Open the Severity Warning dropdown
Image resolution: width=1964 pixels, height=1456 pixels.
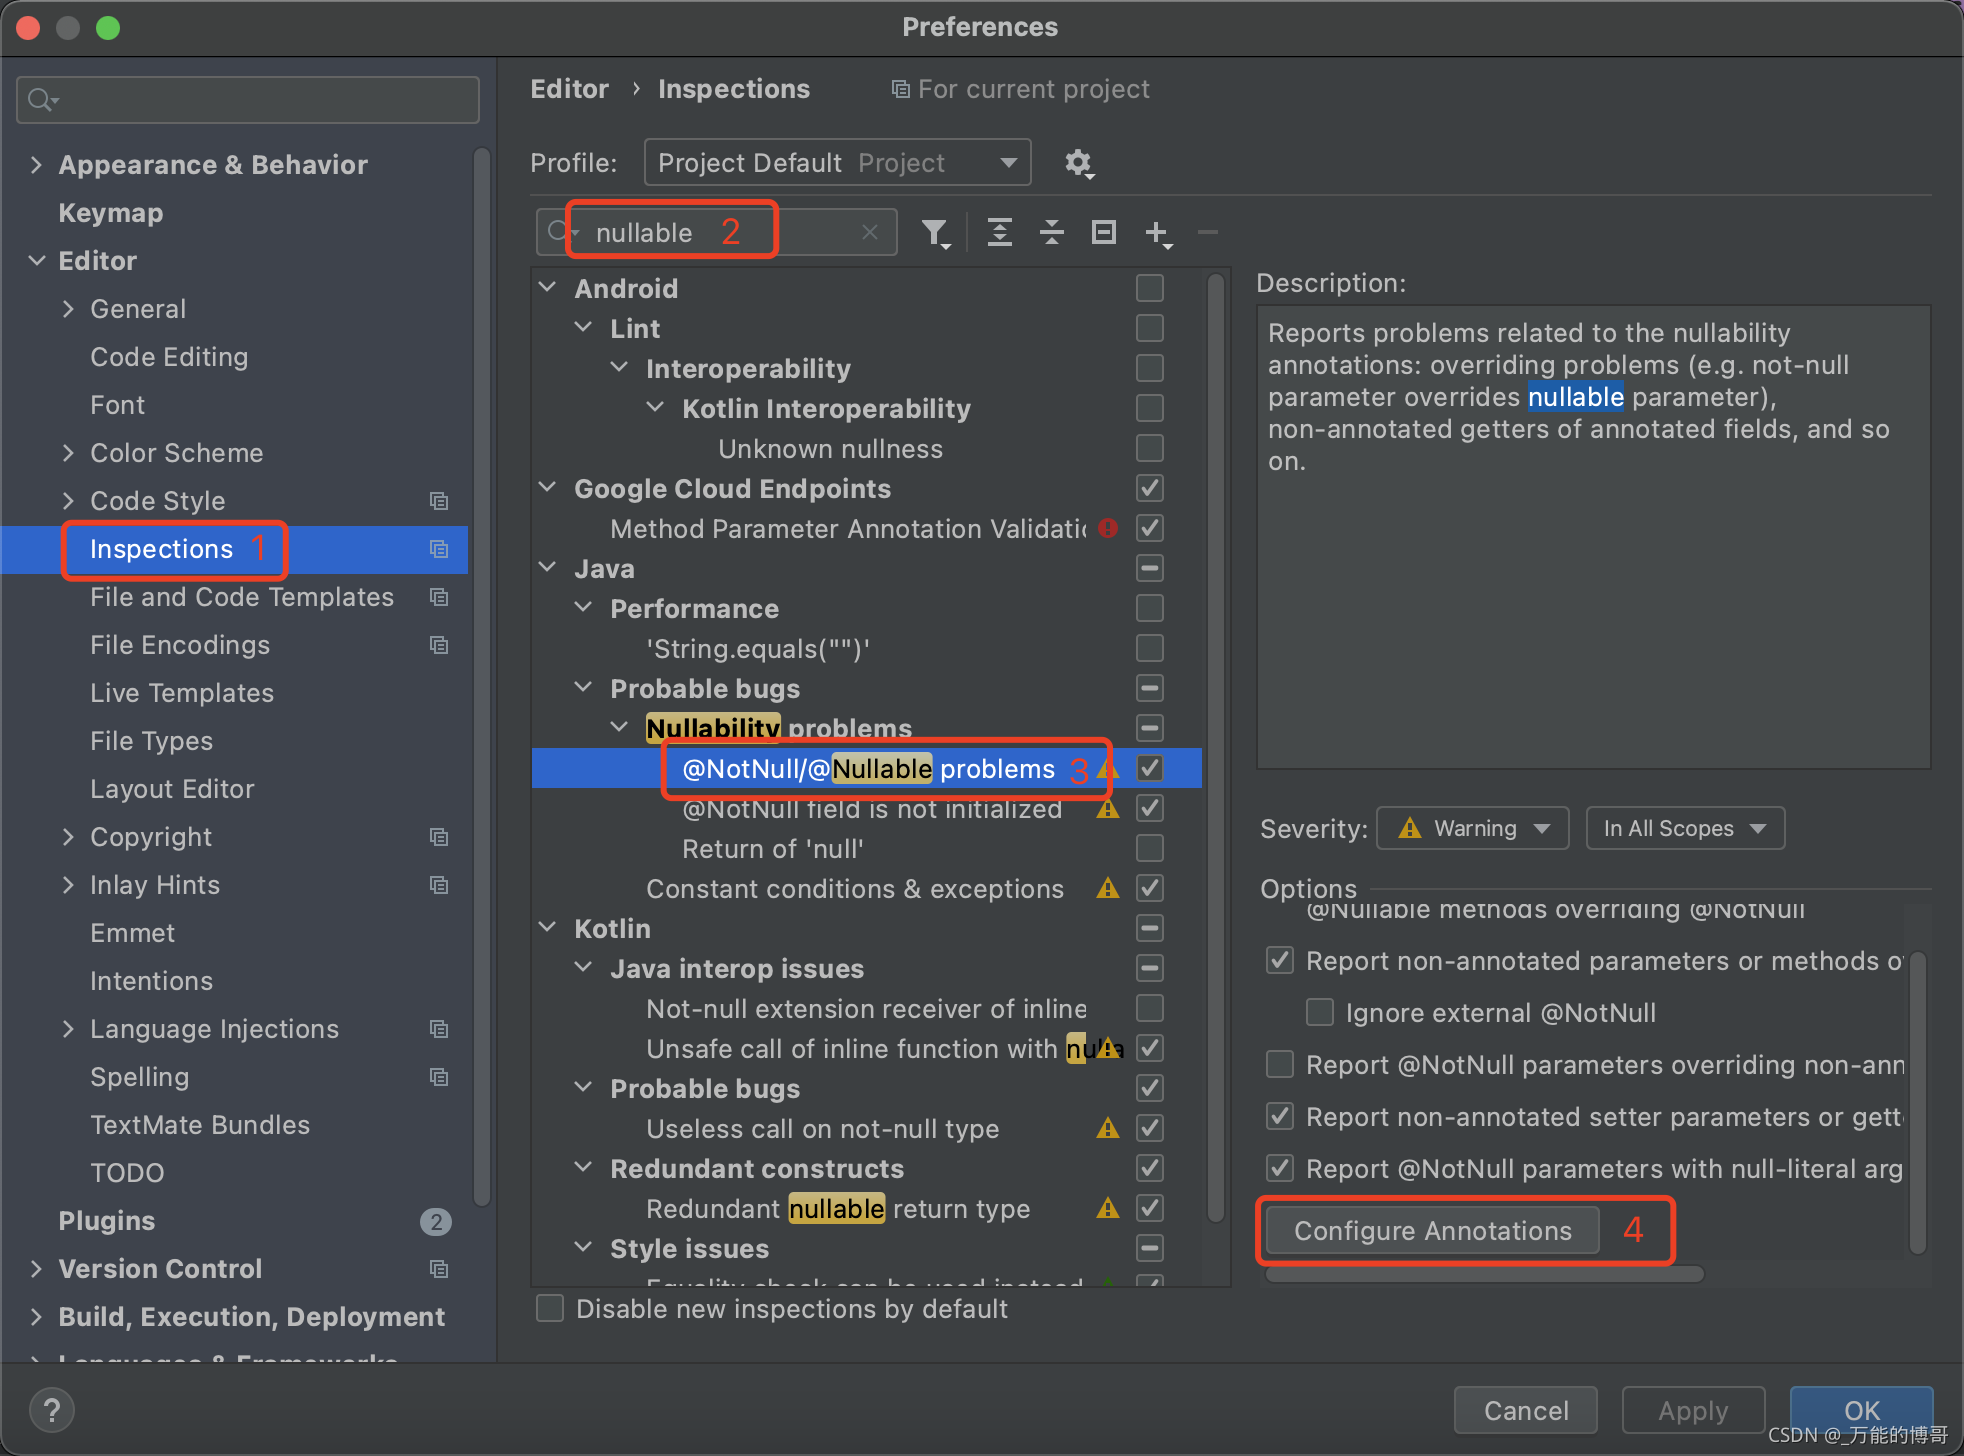point(1471,827)
